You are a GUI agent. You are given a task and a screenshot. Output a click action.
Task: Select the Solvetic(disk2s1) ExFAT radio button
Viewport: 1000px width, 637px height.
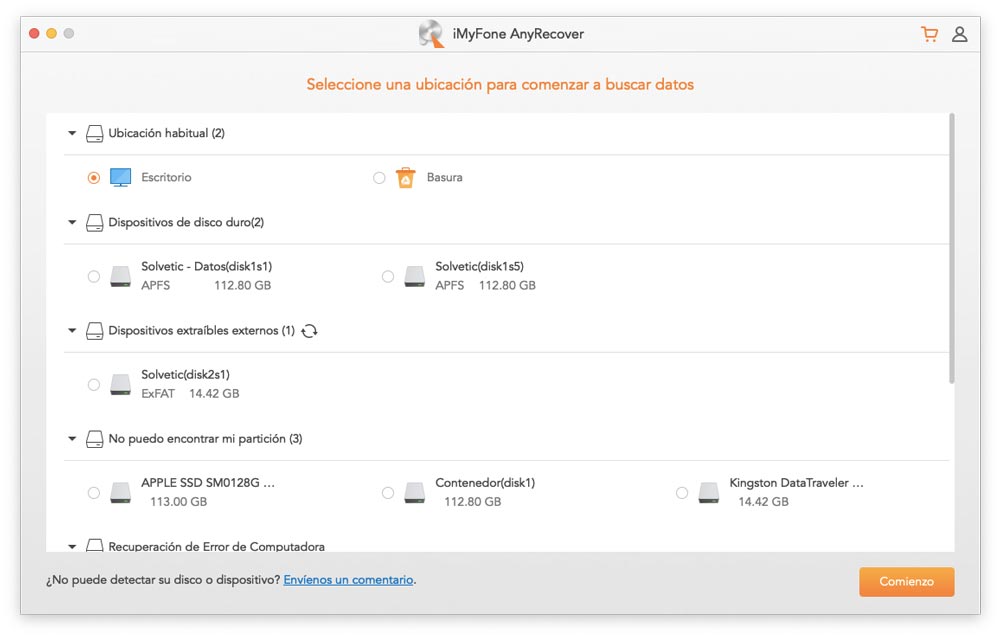[x=94, y=384]
